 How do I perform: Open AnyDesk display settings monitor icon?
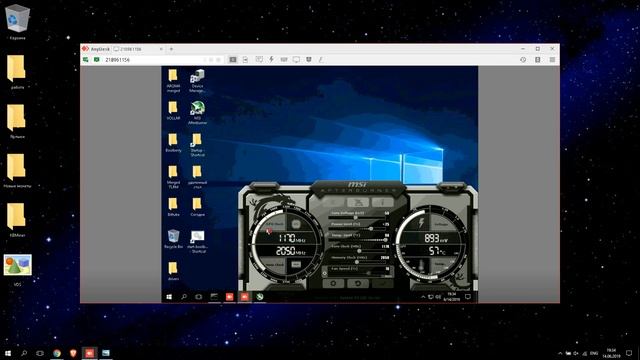[296, 60]
